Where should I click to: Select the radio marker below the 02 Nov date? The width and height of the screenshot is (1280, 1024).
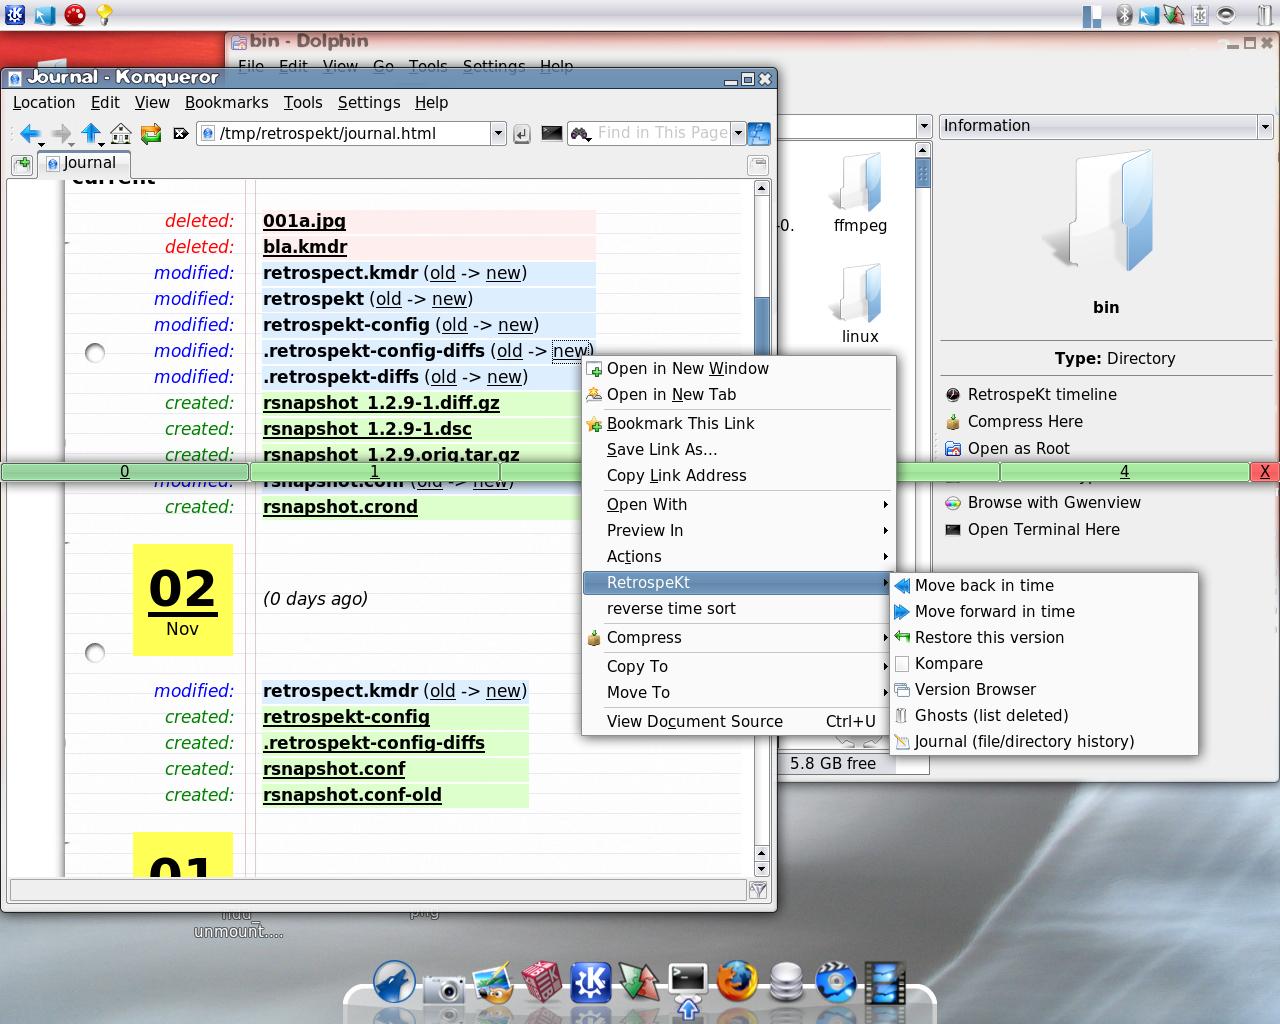point(95,653)
